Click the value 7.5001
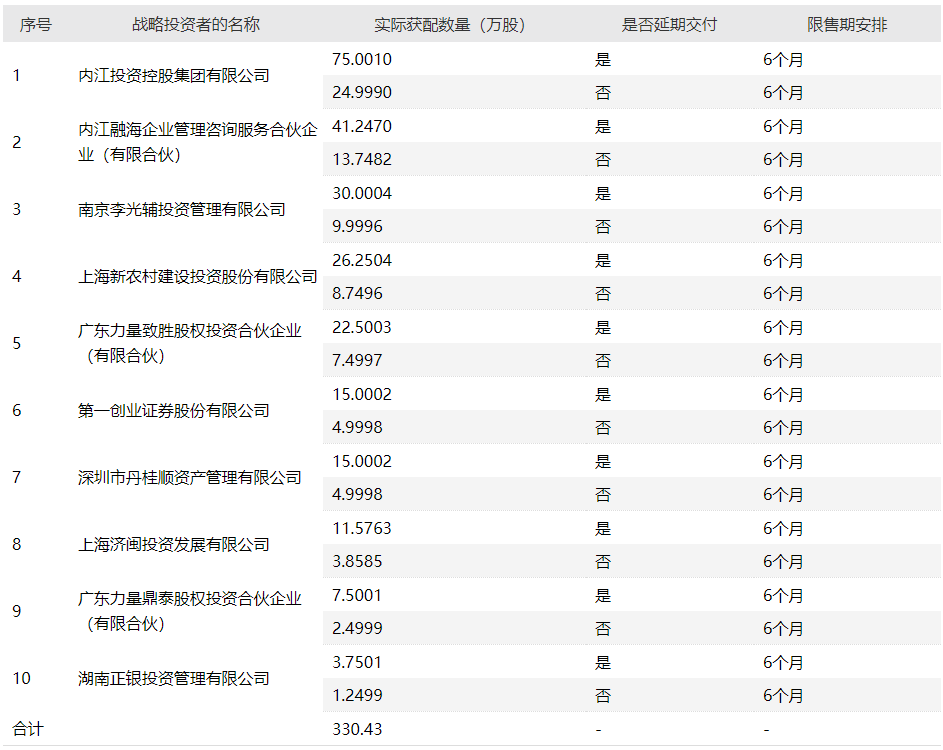943x750 pixels. point(357,595)
